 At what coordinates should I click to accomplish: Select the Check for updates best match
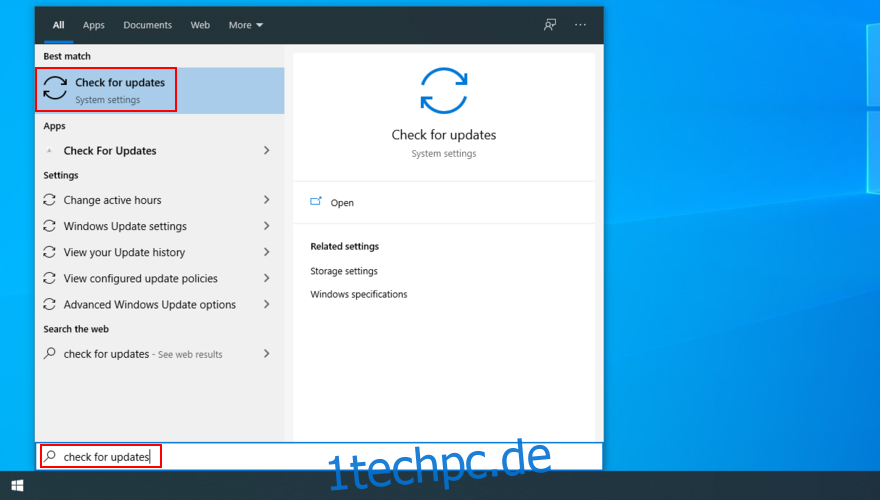tap(160, 90)
